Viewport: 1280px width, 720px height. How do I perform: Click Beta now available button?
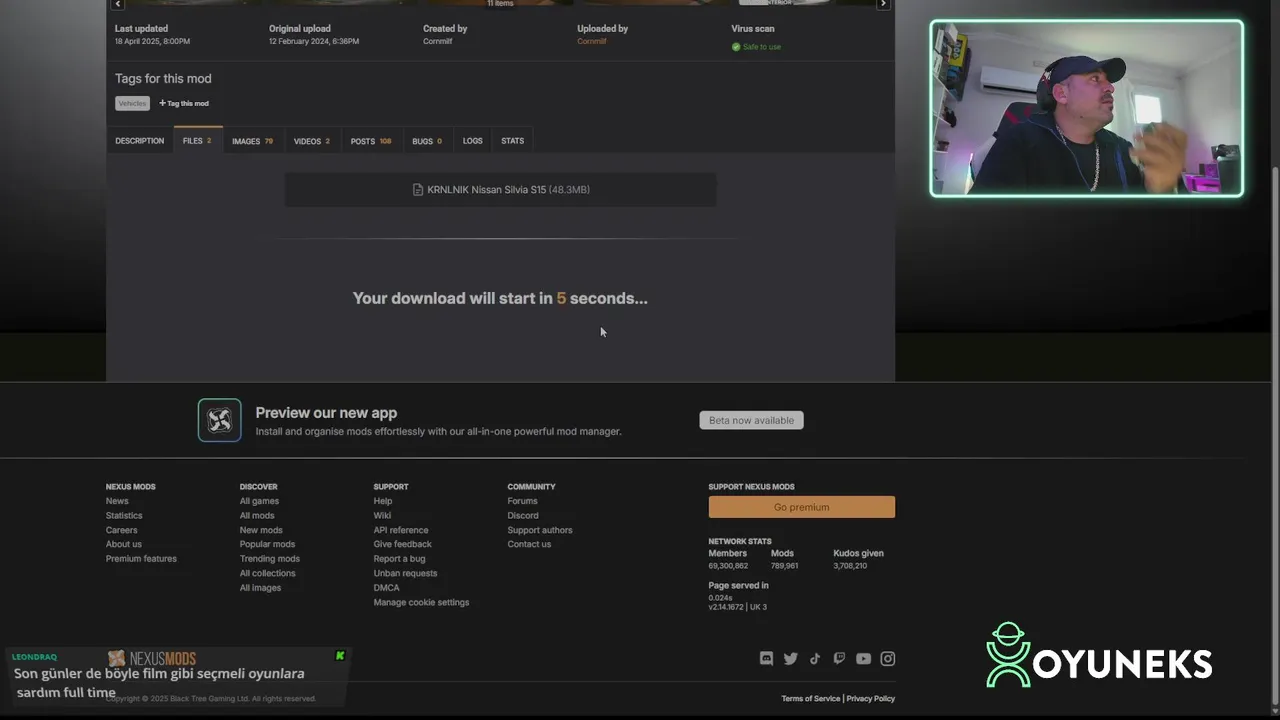pos(751,420)
